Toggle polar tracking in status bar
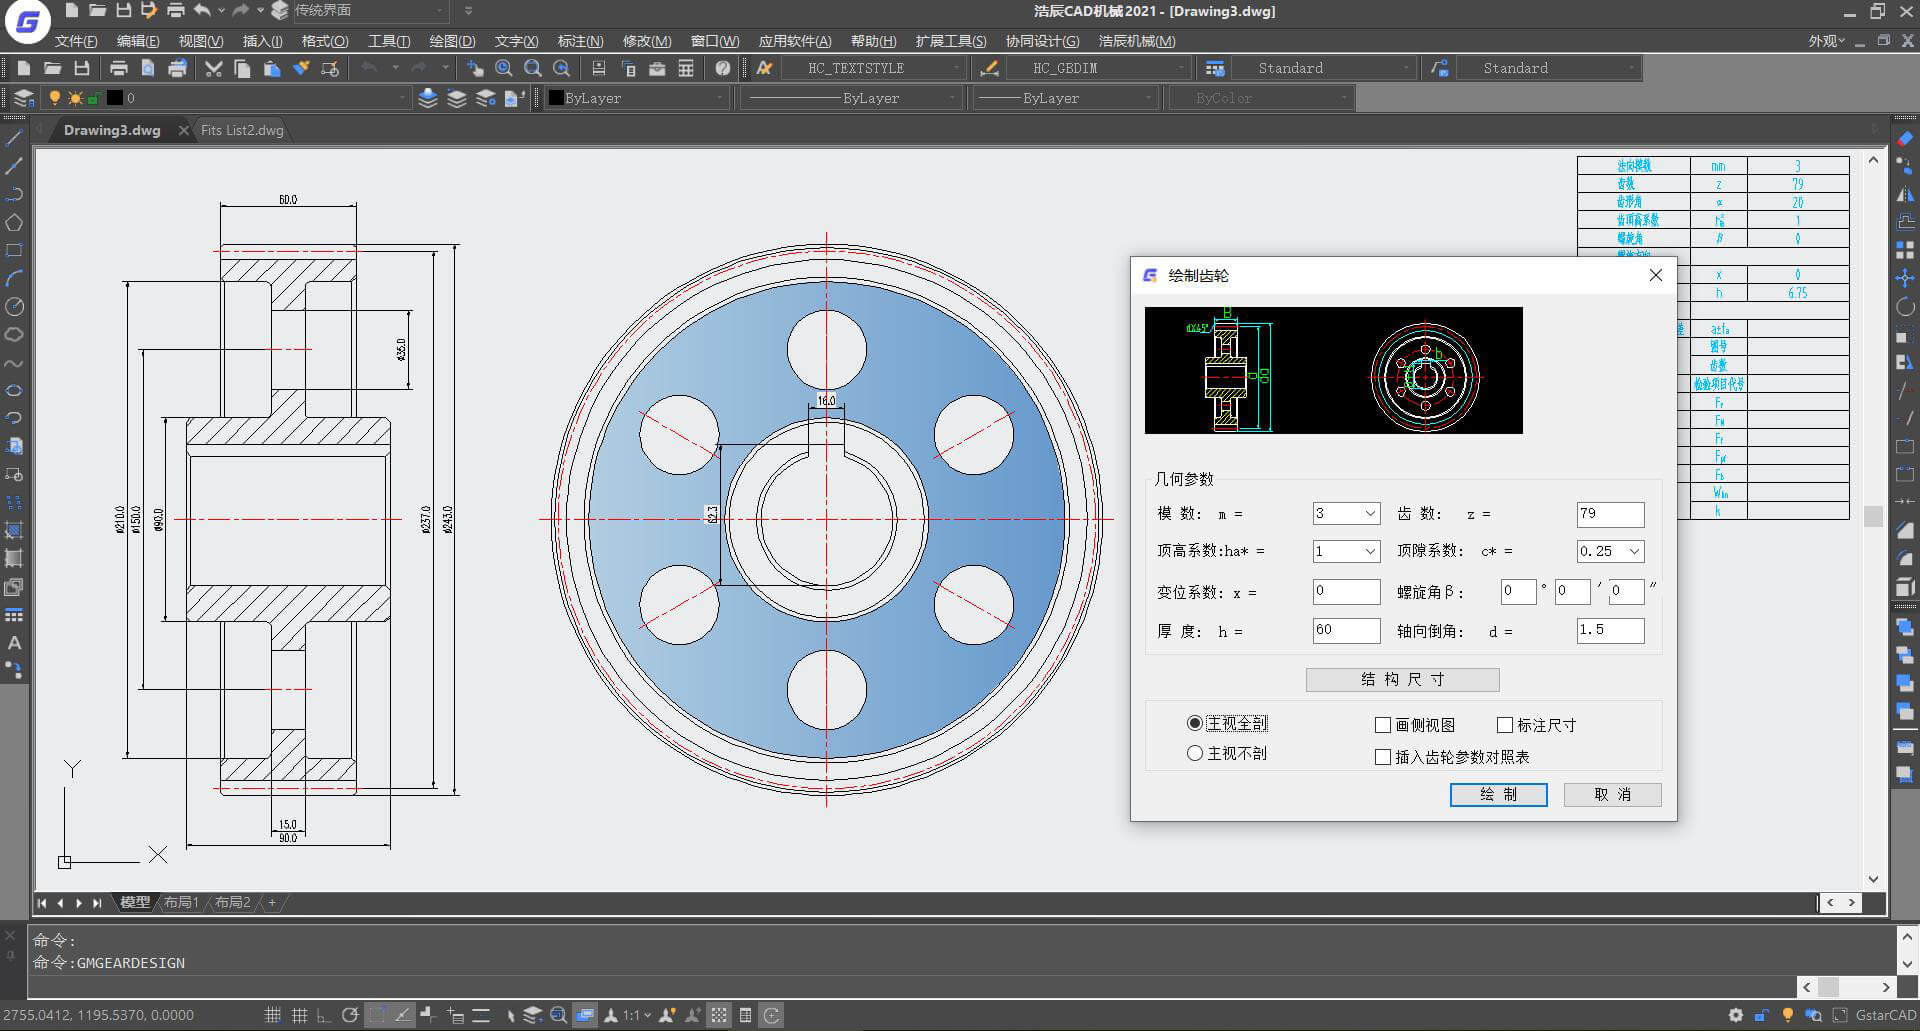This screenshot has height=1031, width=1920. point(350,1015)
